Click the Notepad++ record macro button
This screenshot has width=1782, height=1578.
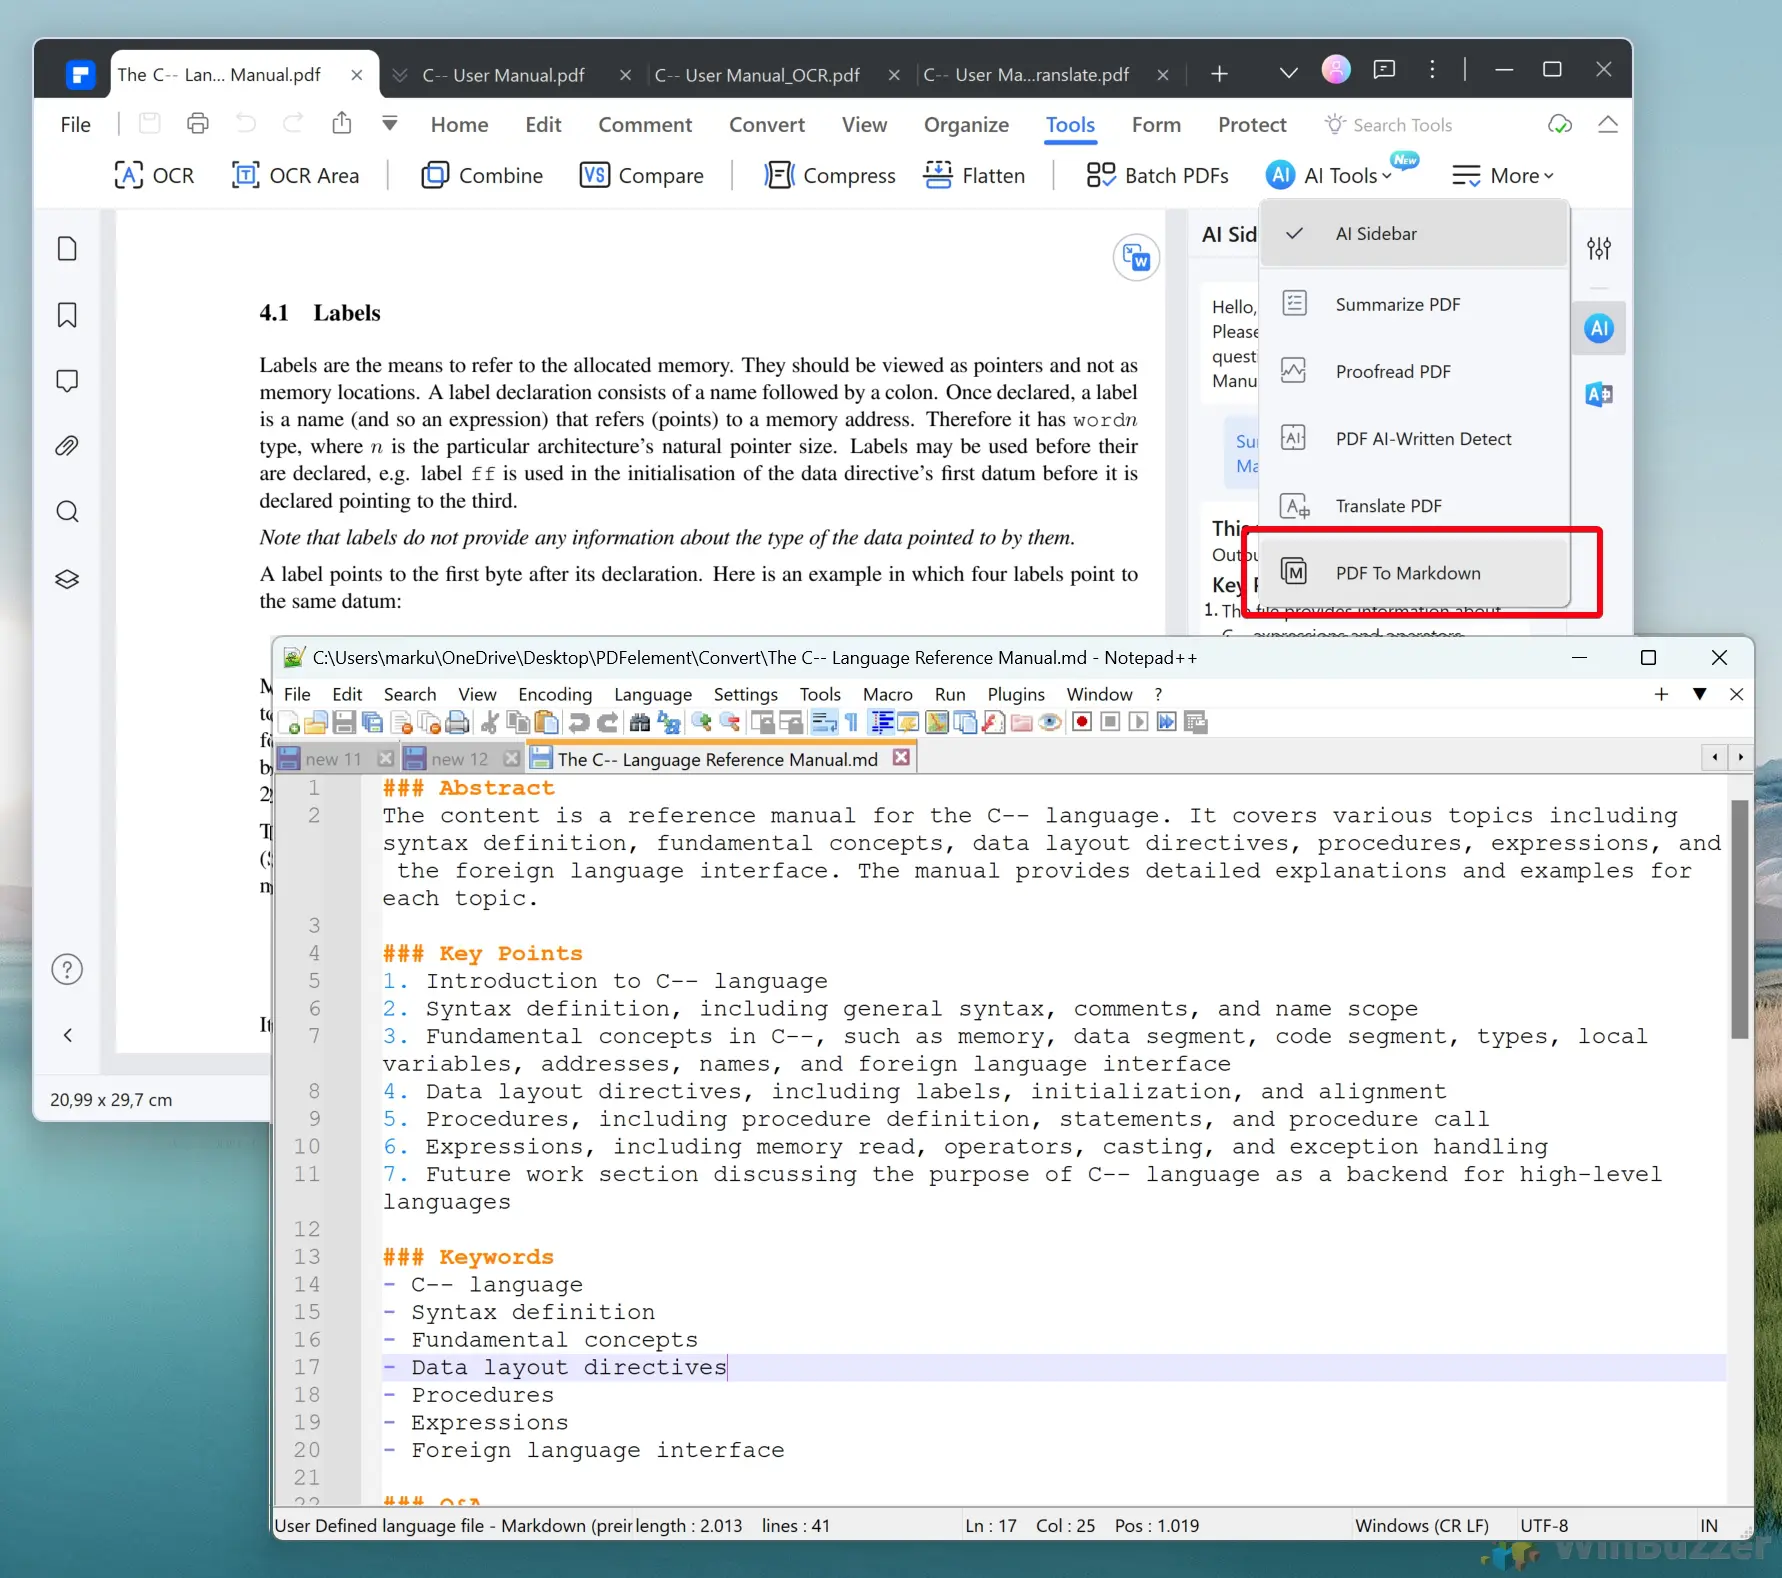tap(1082, 722)
